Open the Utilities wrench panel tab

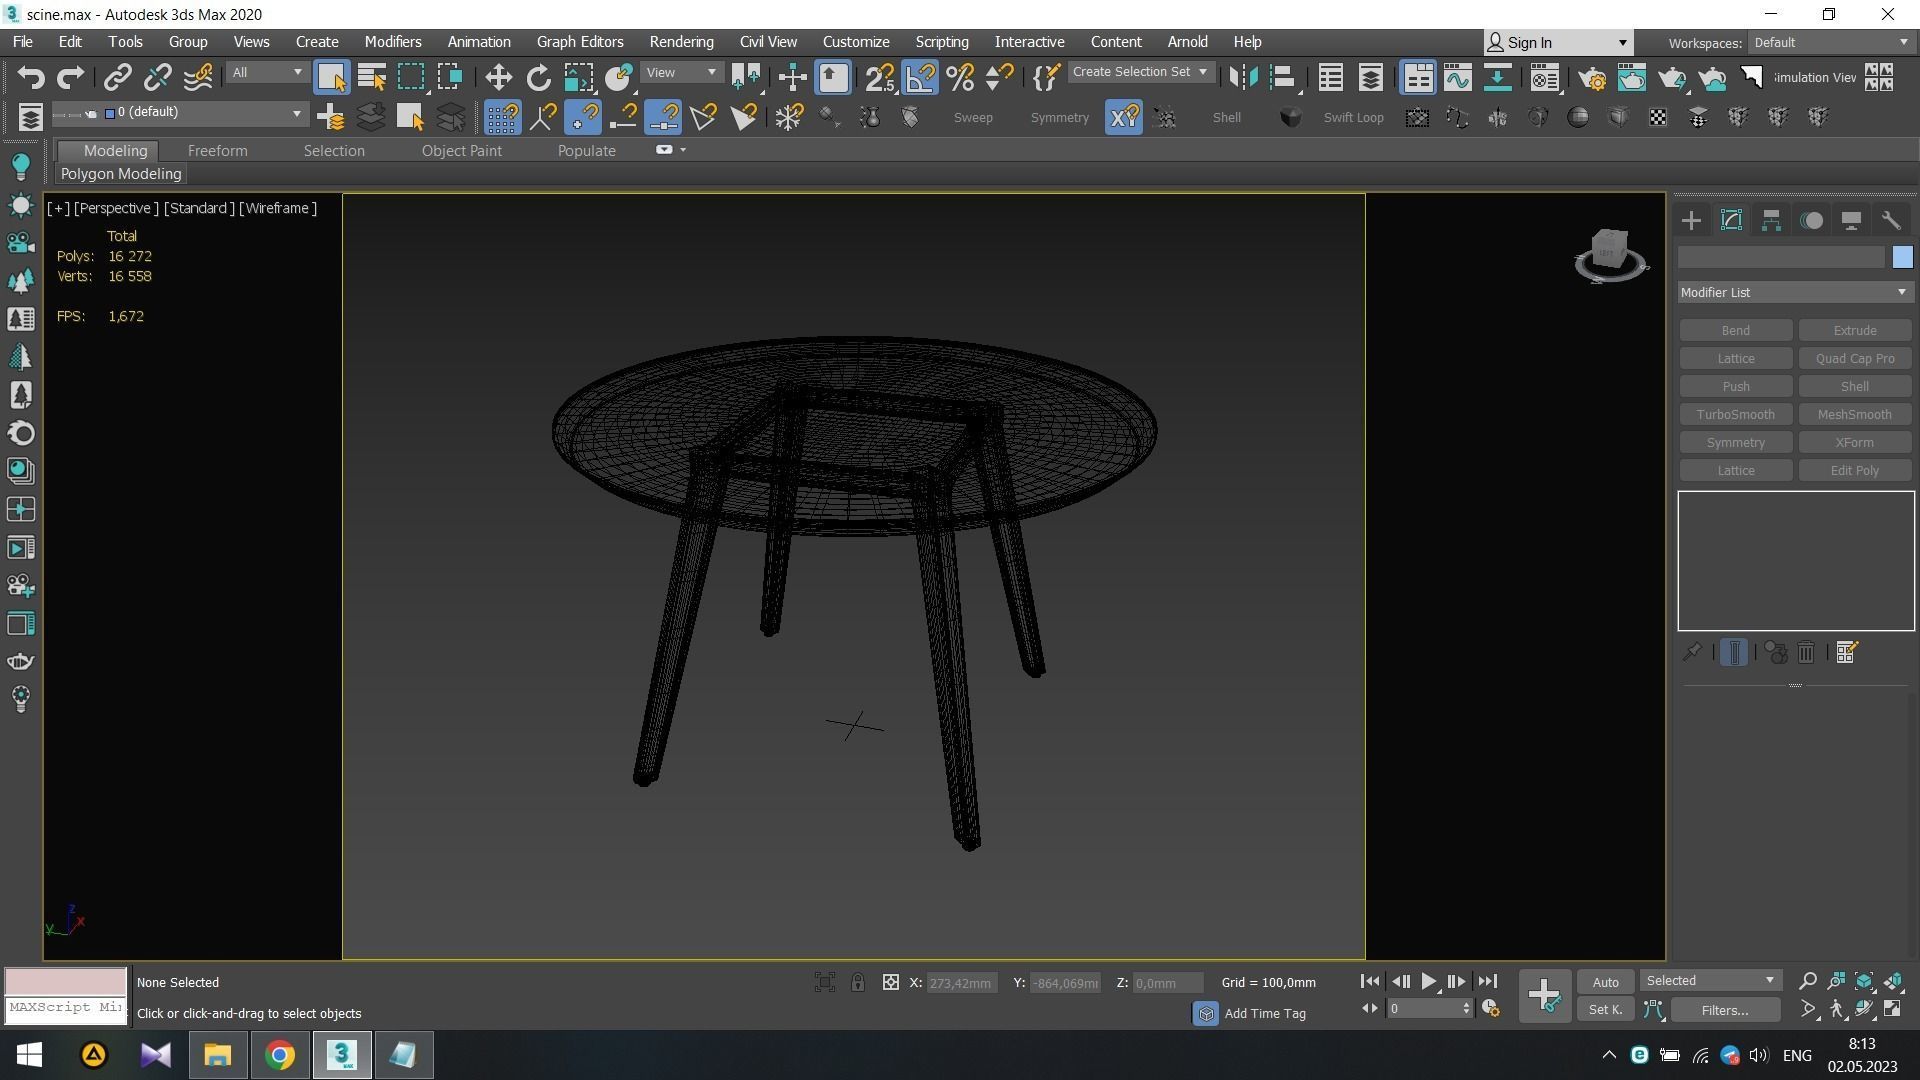pos(1891,221)
